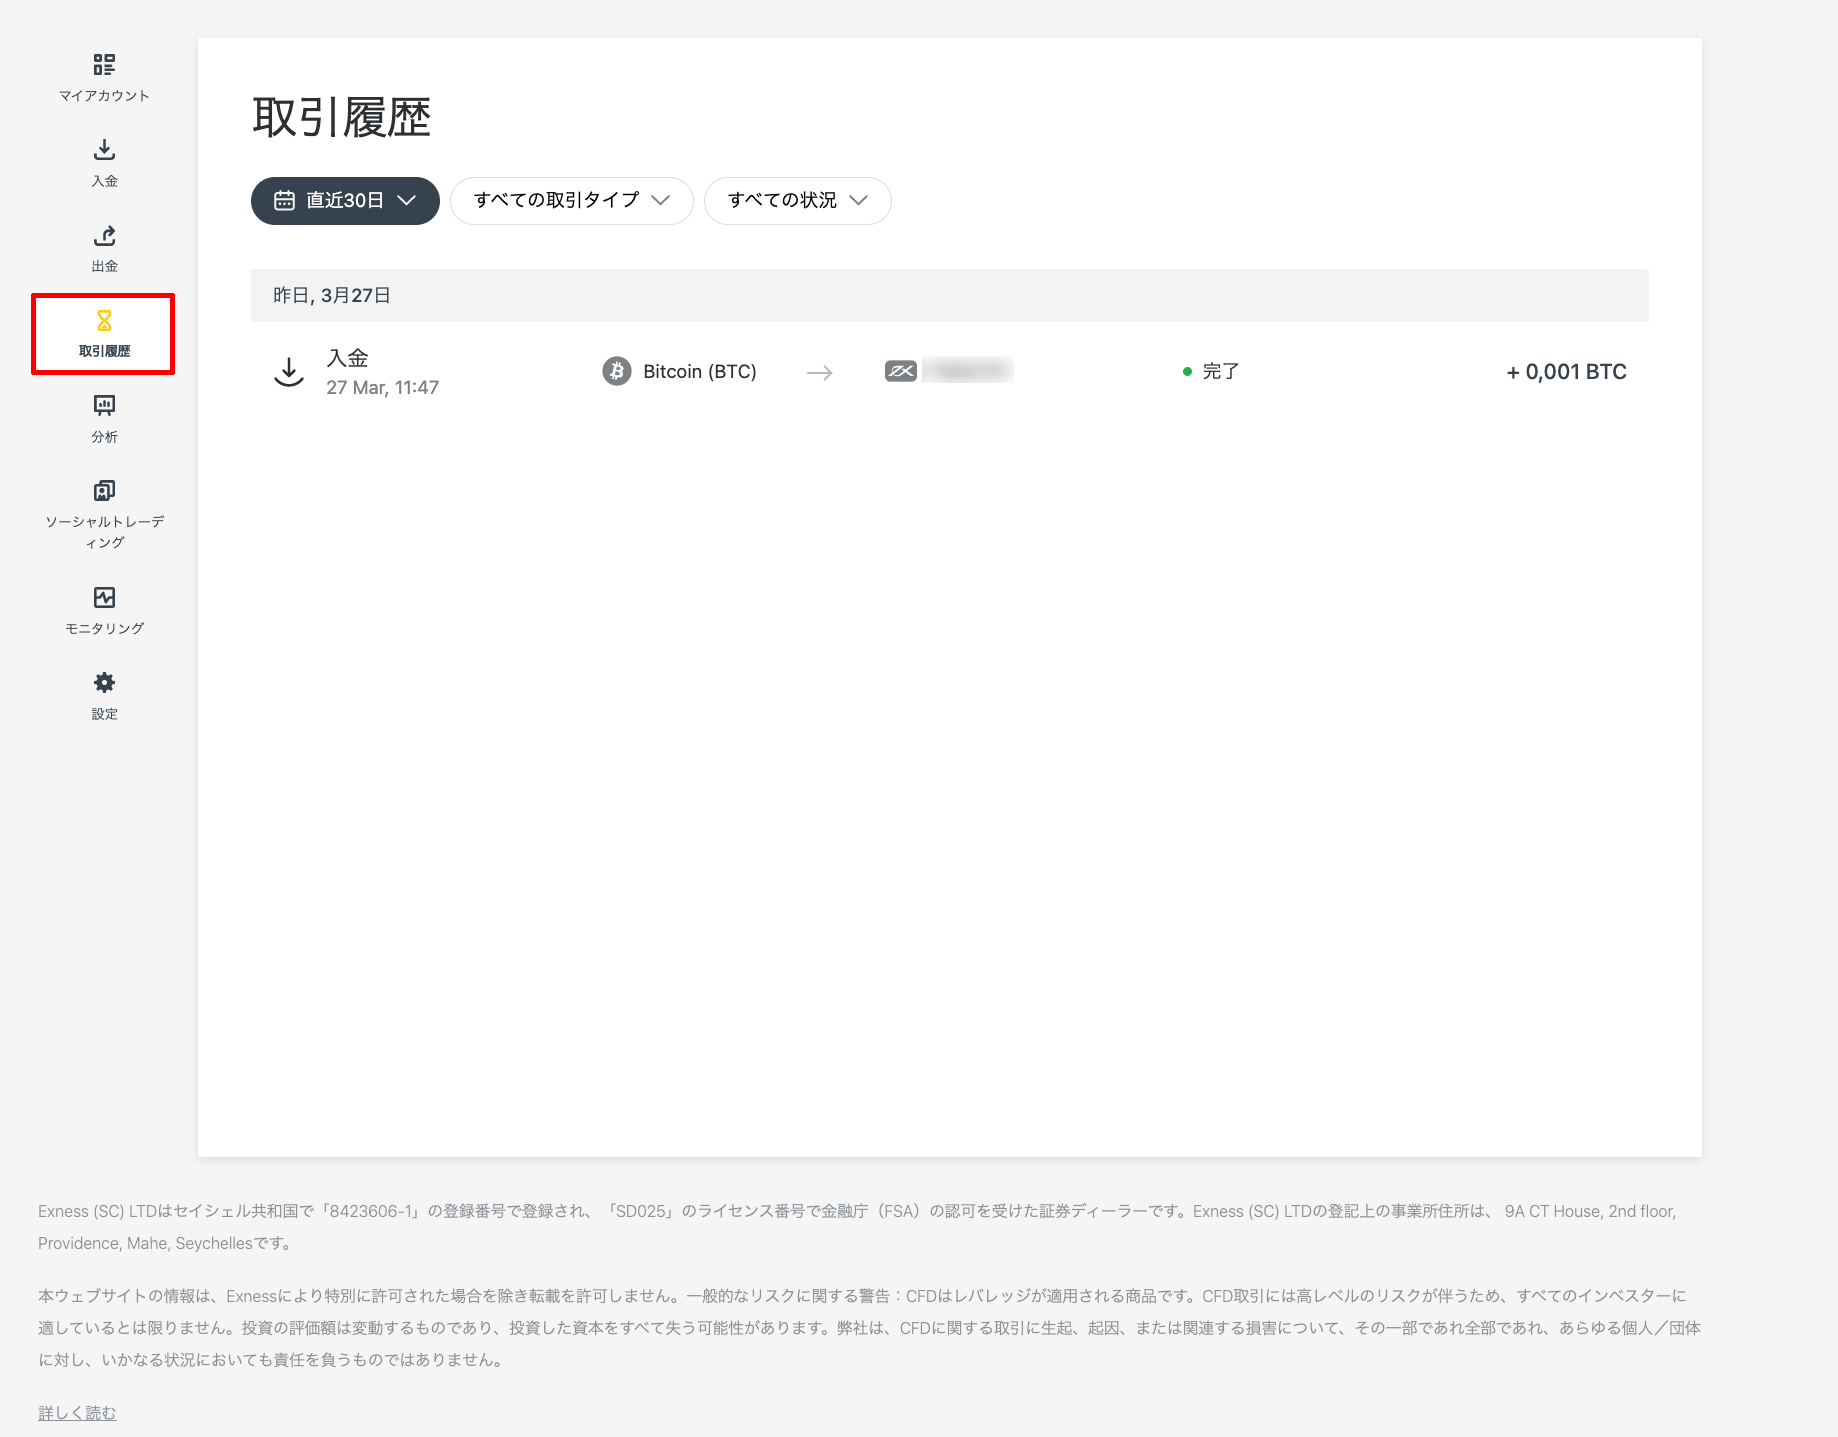Expand the すべての状況 status filter
This screenshot has height=1437, width=1838.
pos(797,200)
